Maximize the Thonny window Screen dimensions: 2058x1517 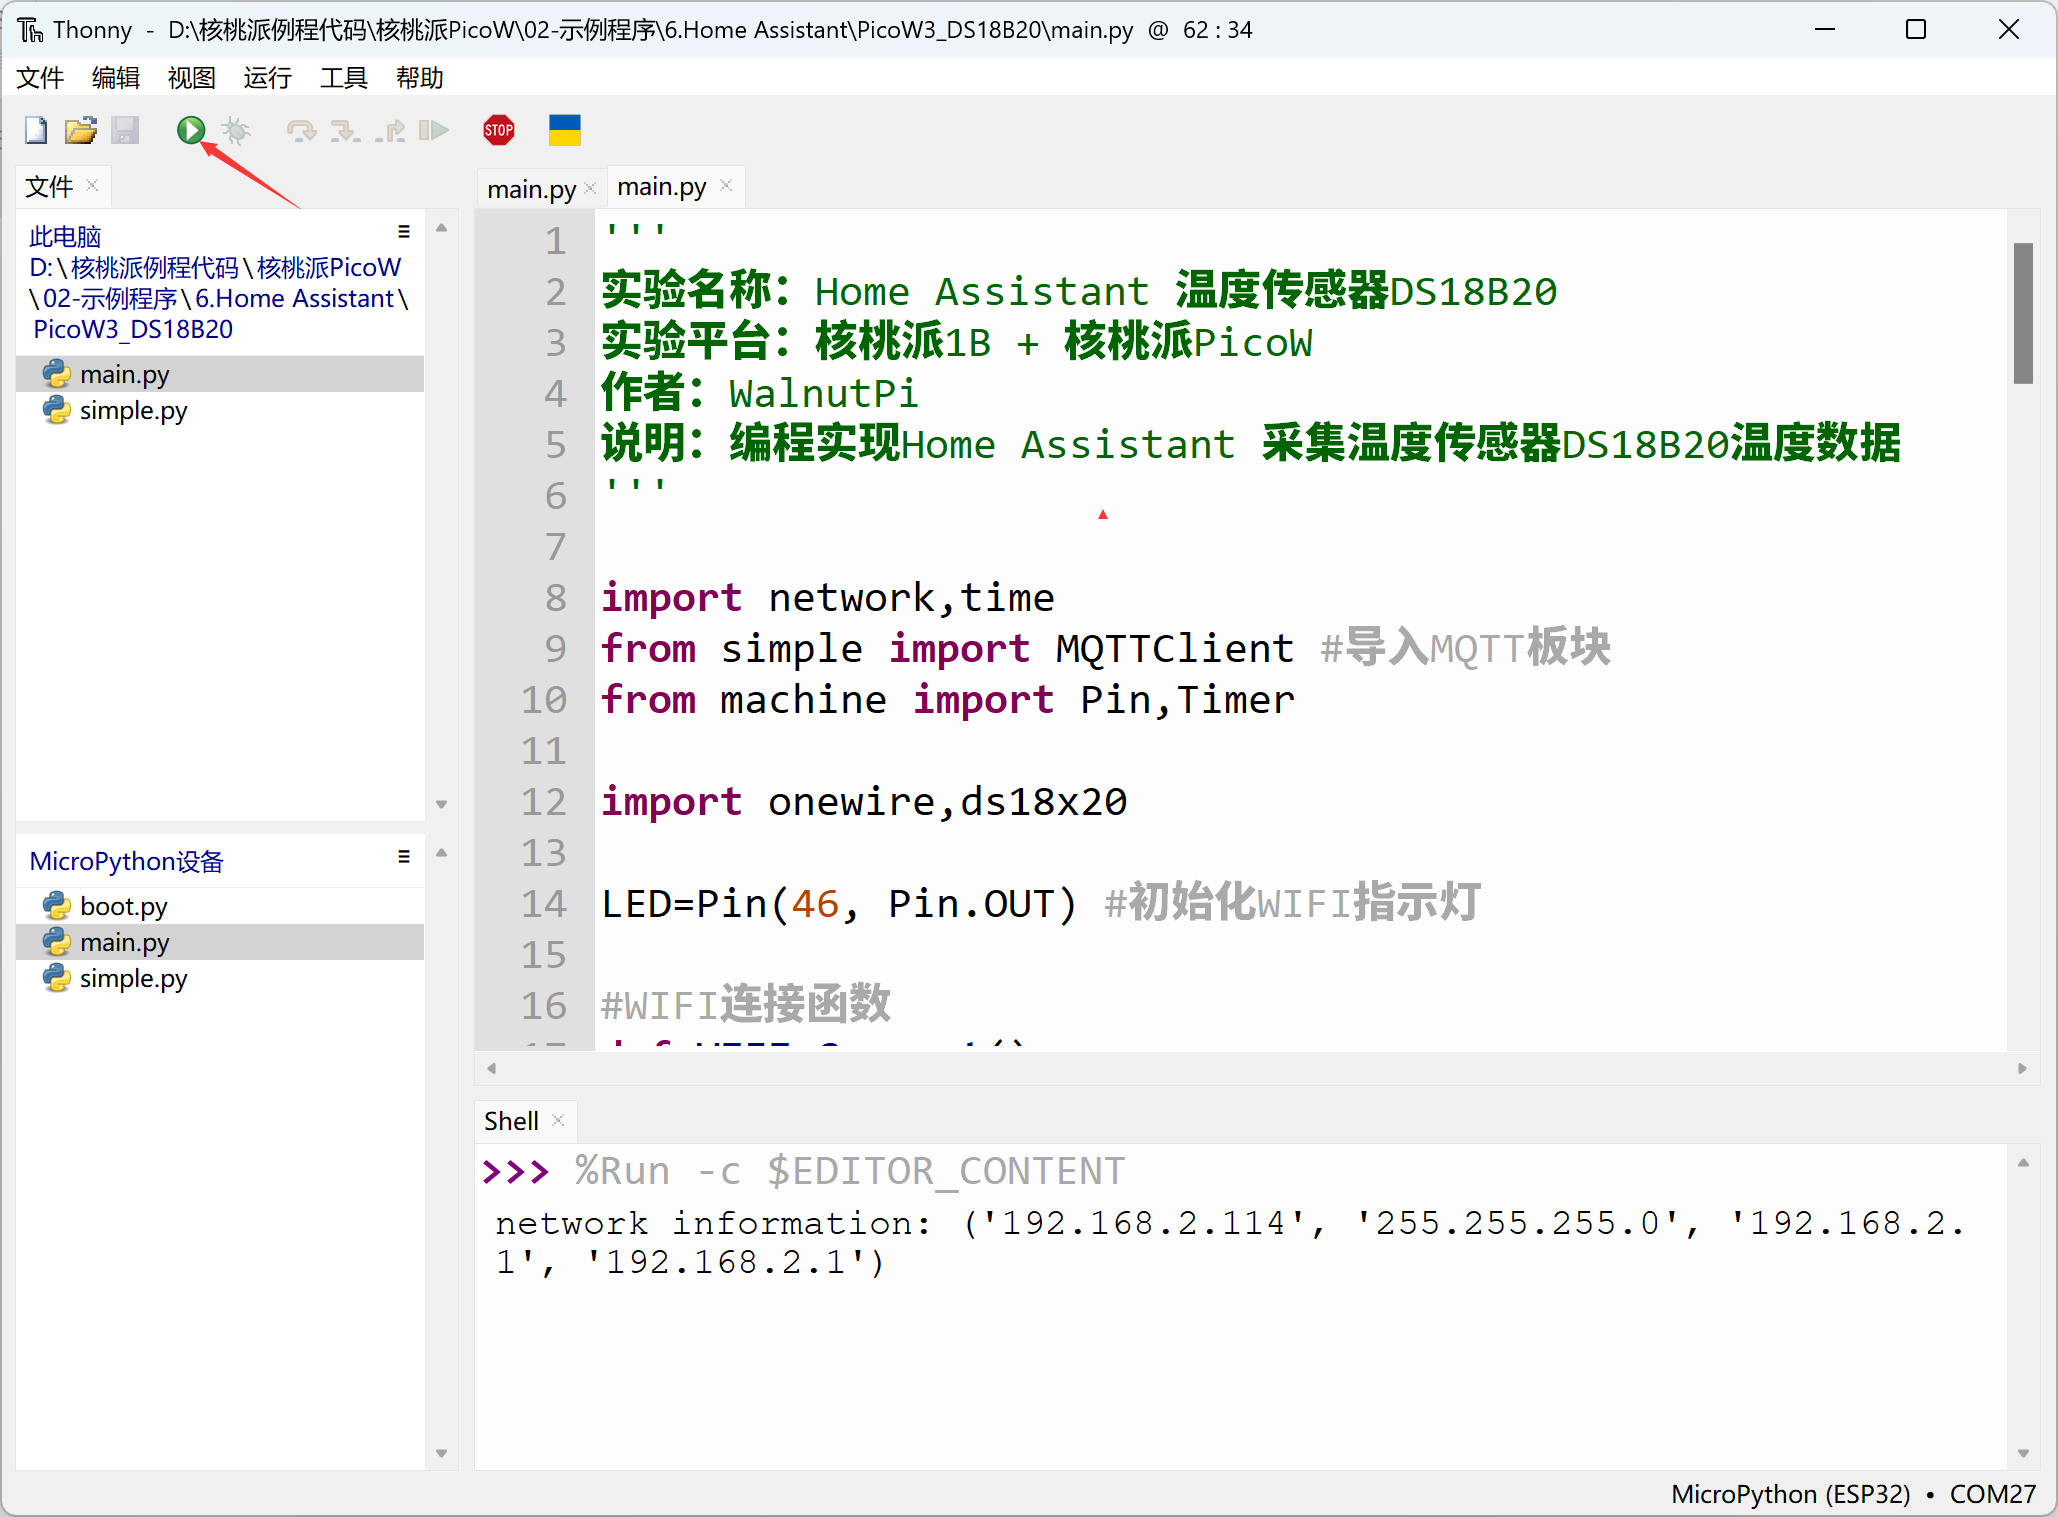click(x=1916, y=30)
